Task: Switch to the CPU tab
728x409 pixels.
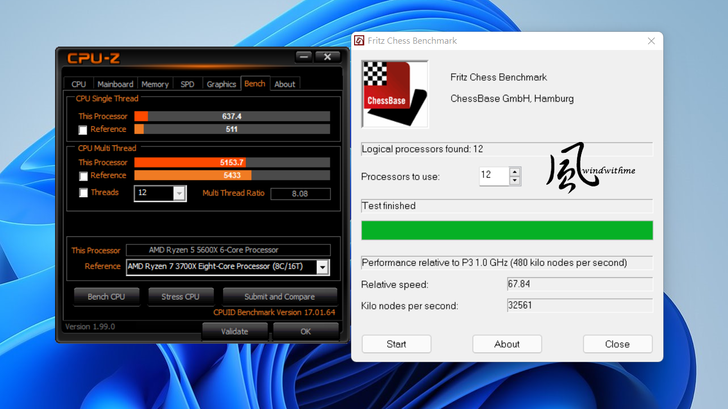Action: click(78, 84)
